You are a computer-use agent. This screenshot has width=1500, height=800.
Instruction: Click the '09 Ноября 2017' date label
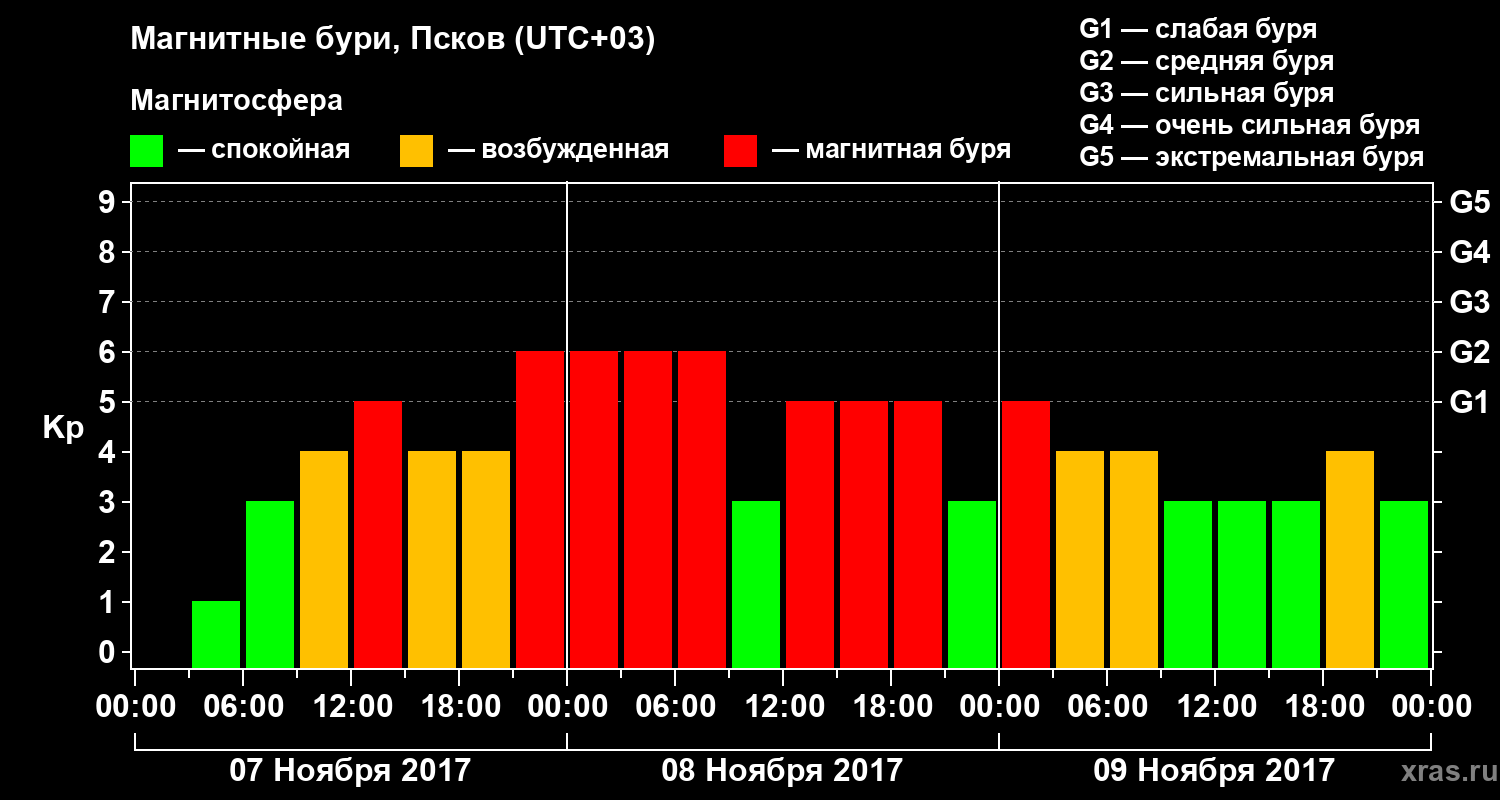tap(1214, 771)
